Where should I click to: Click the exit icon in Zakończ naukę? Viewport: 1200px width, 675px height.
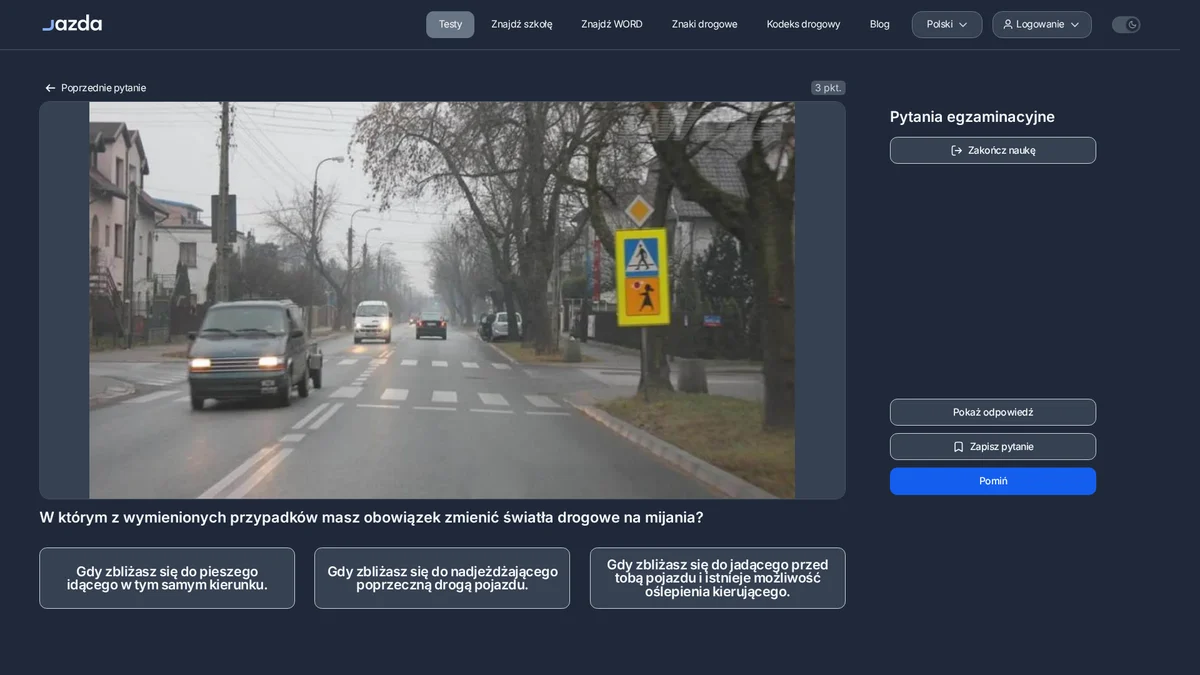click(956, 150)
